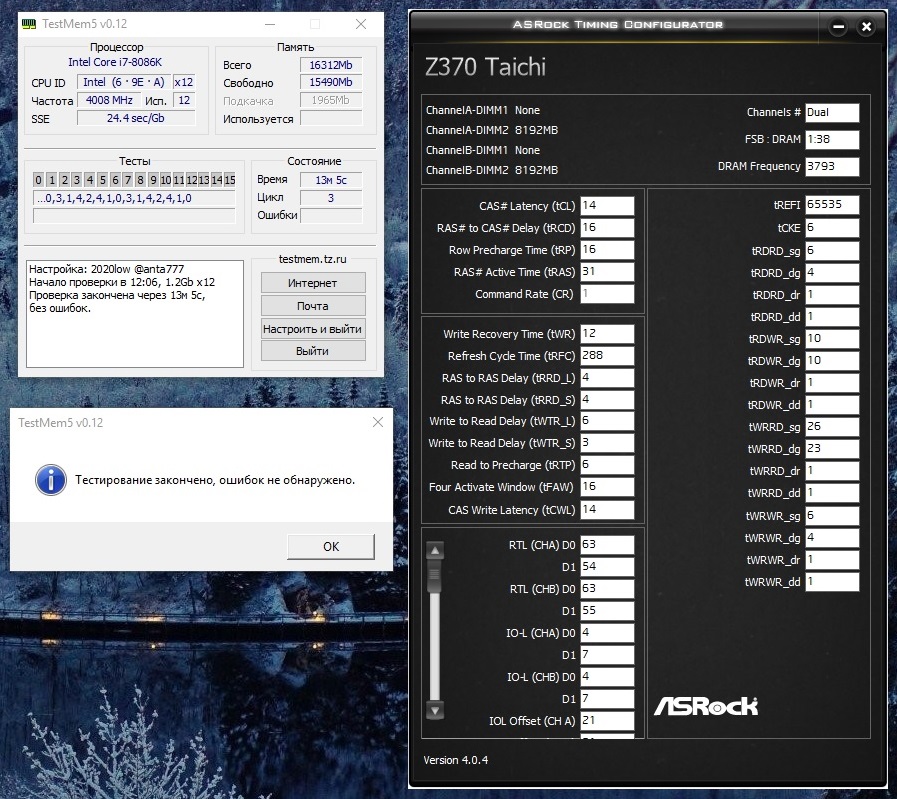Click the Read to Precharge (tRTP) field
This screenshot has width=897, height=799.
[x=607, y=465]
